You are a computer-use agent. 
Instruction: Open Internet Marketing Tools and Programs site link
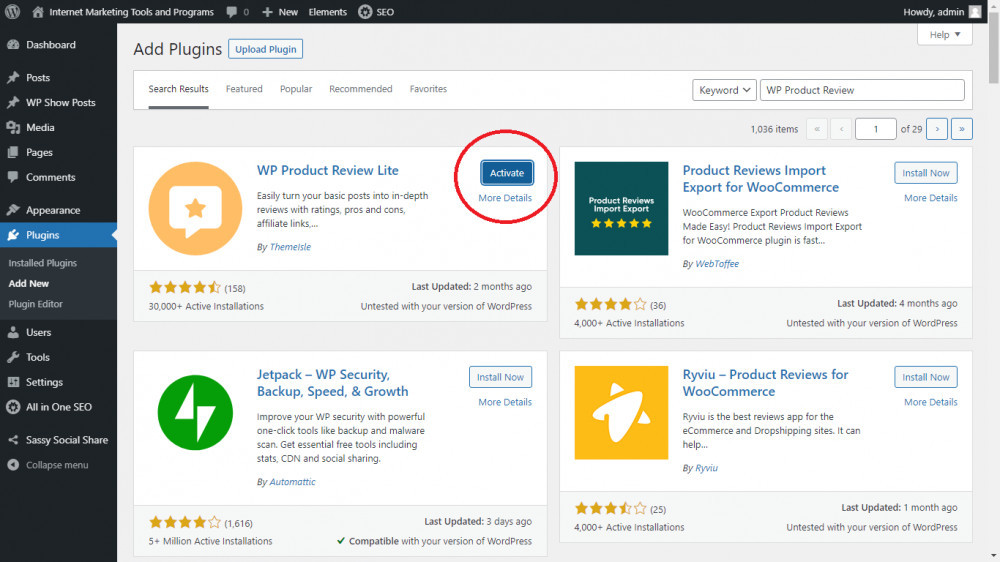tap(131, 11)
